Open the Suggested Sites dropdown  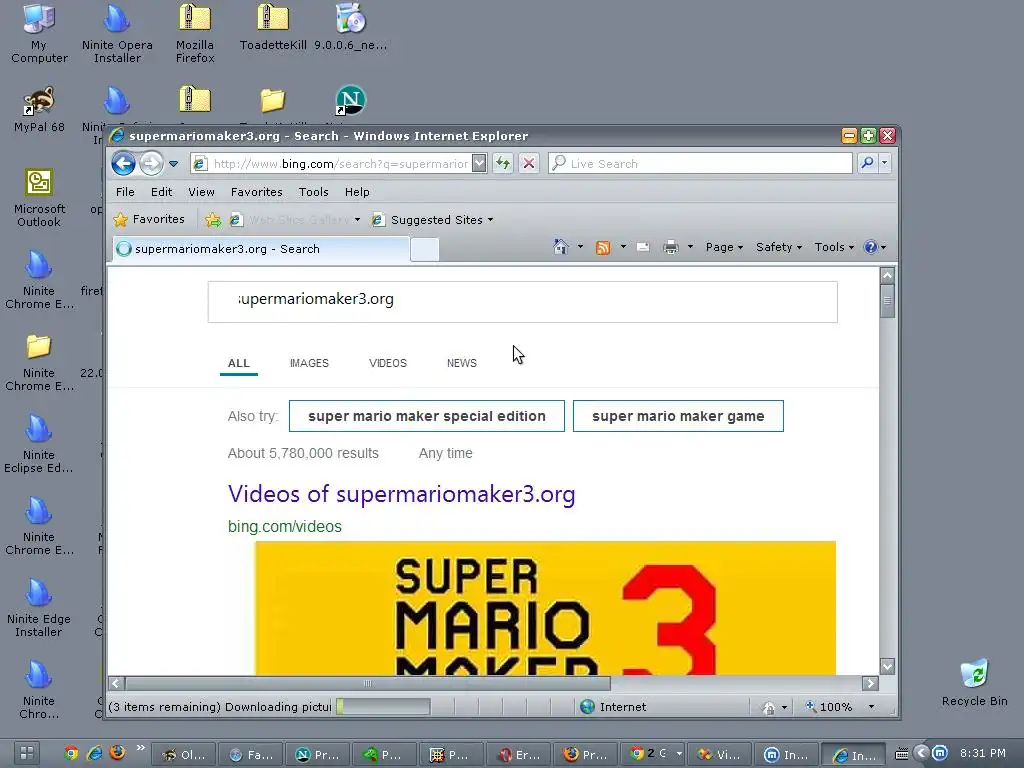pyautogui.click(x=432, y=220)
